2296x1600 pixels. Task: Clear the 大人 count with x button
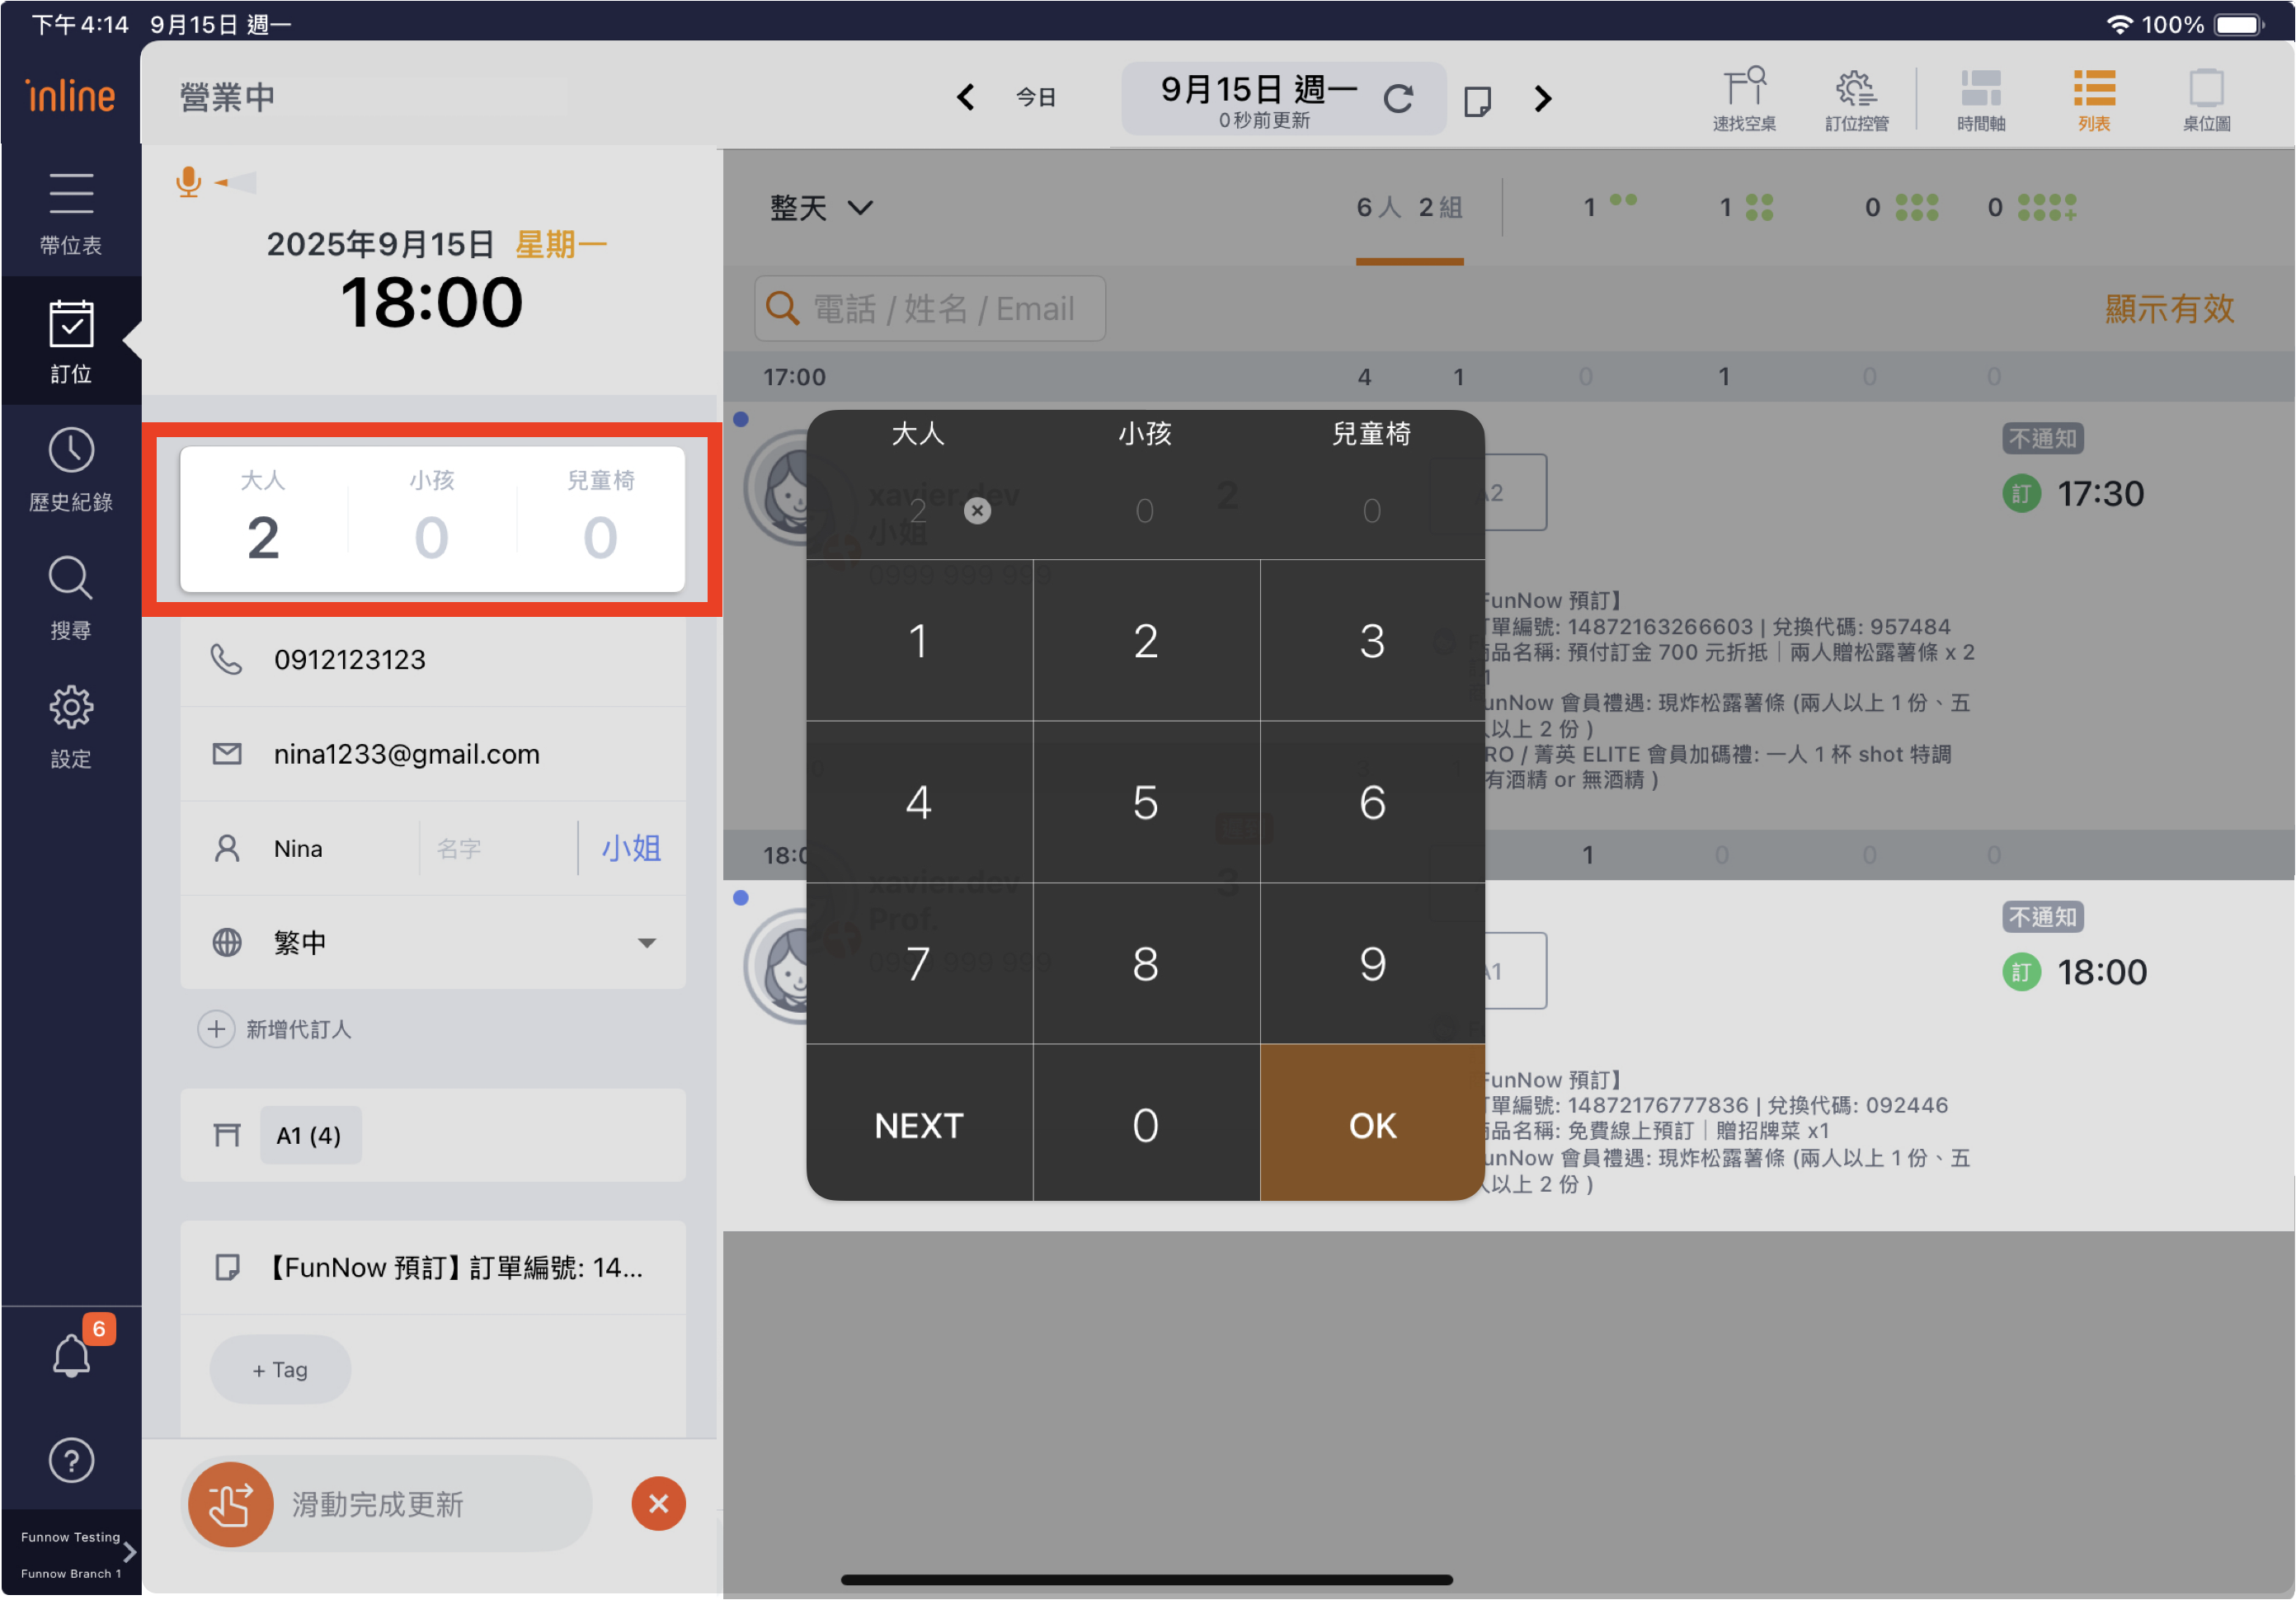tap(977, 511)
